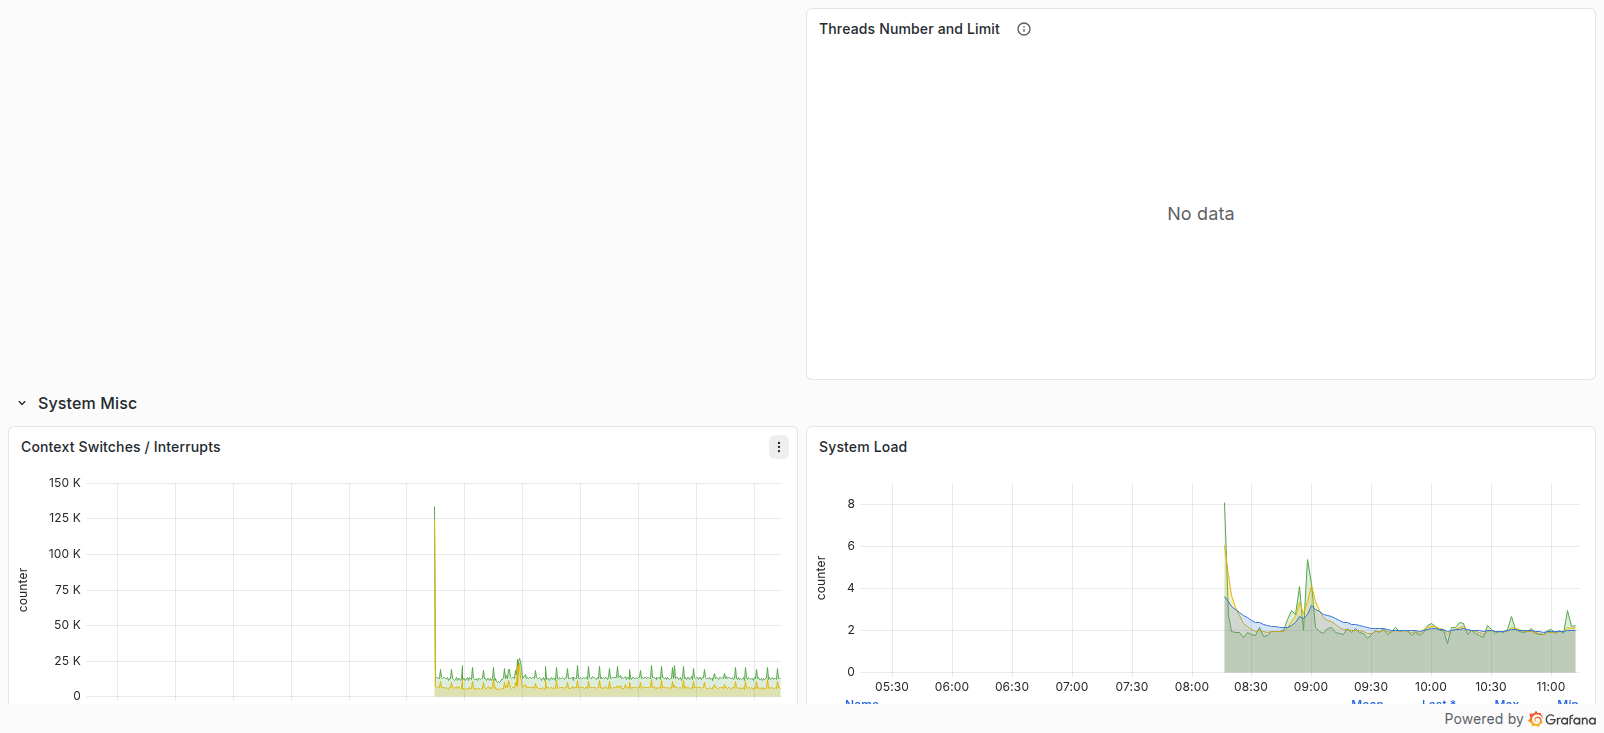Screen dimensions: 1604x733
Task: Click the 06:30 time axis label
Action: pyautogui.click(x=1012, y=687)
